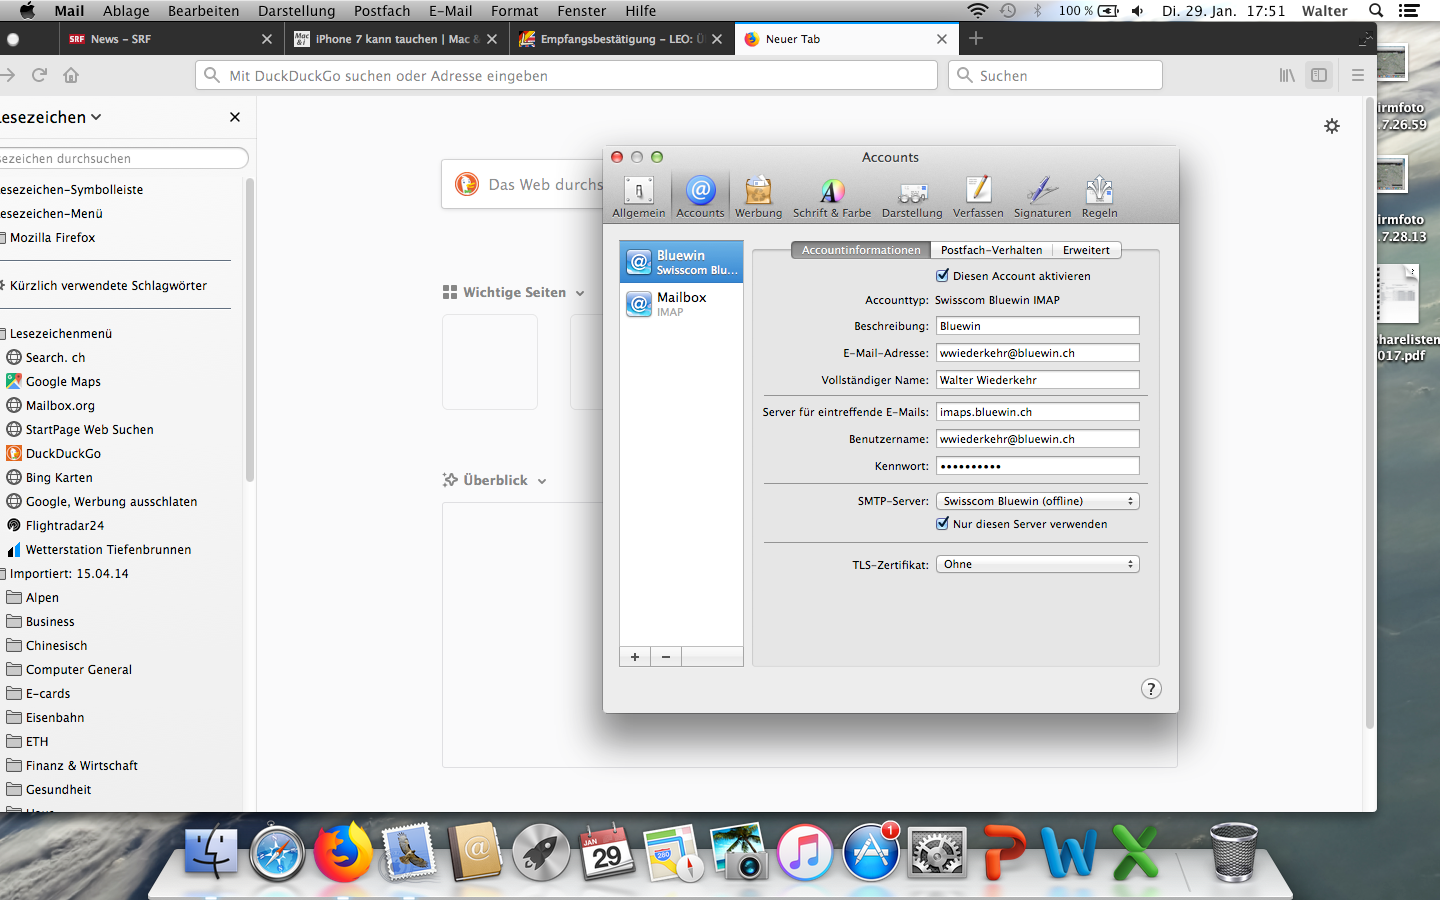Open Launchpad rocket icon in dock
This screenshot has width=1440, height=900.
[x=541, y=852]
